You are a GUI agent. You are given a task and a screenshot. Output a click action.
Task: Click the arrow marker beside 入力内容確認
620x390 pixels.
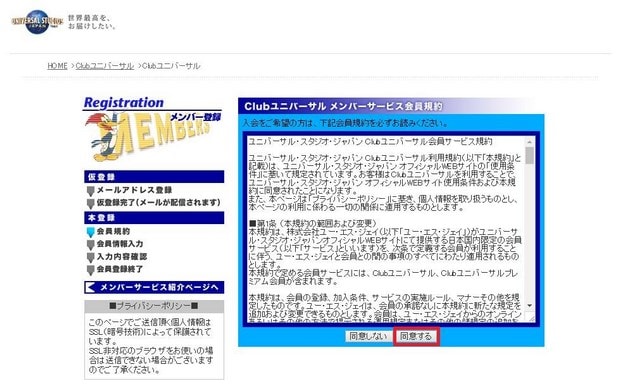coord(91,257)
